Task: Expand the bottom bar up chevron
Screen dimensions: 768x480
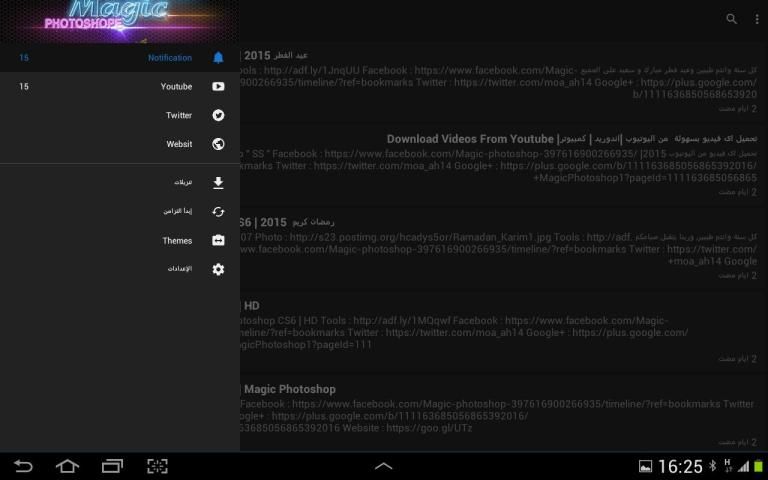Action: 383,466
